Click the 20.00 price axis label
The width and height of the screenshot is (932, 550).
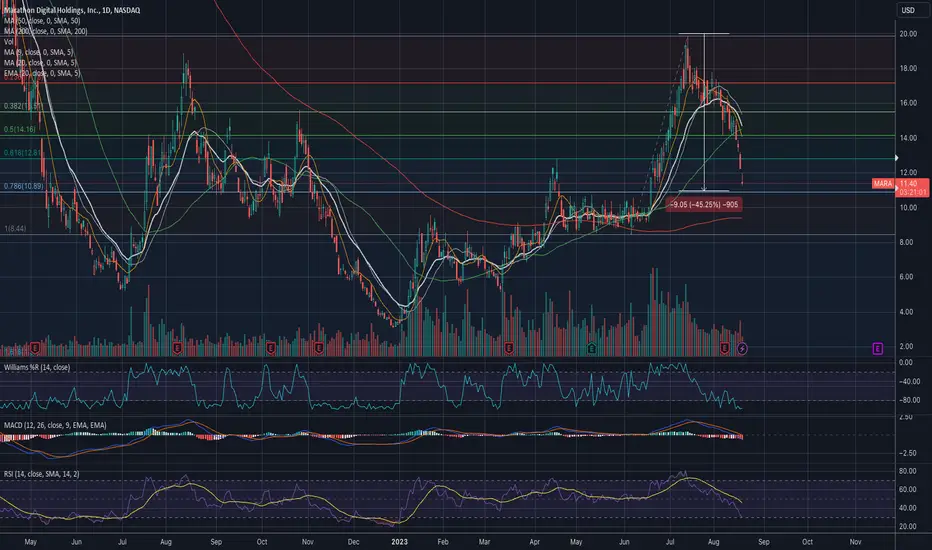[x=908, y=34]
